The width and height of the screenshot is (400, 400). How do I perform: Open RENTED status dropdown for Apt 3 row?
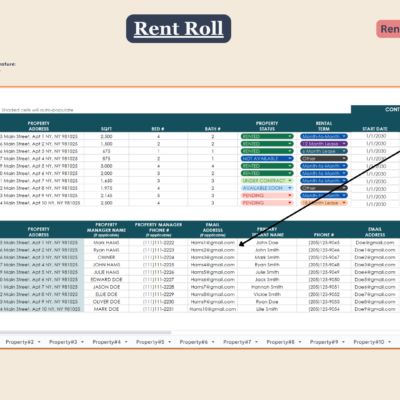coord(267,151)
